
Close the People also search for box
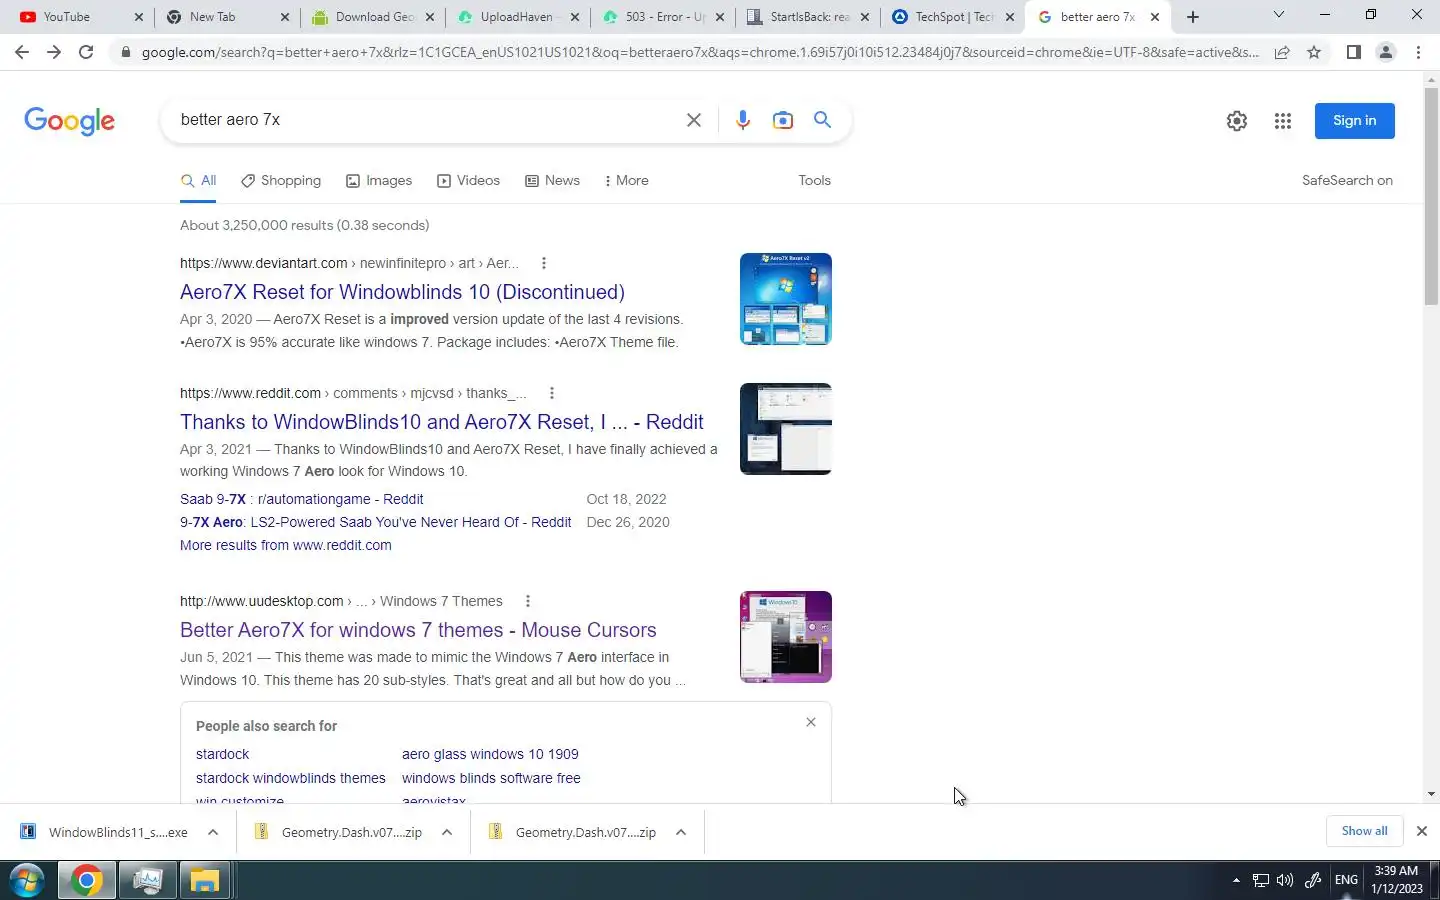811,722
